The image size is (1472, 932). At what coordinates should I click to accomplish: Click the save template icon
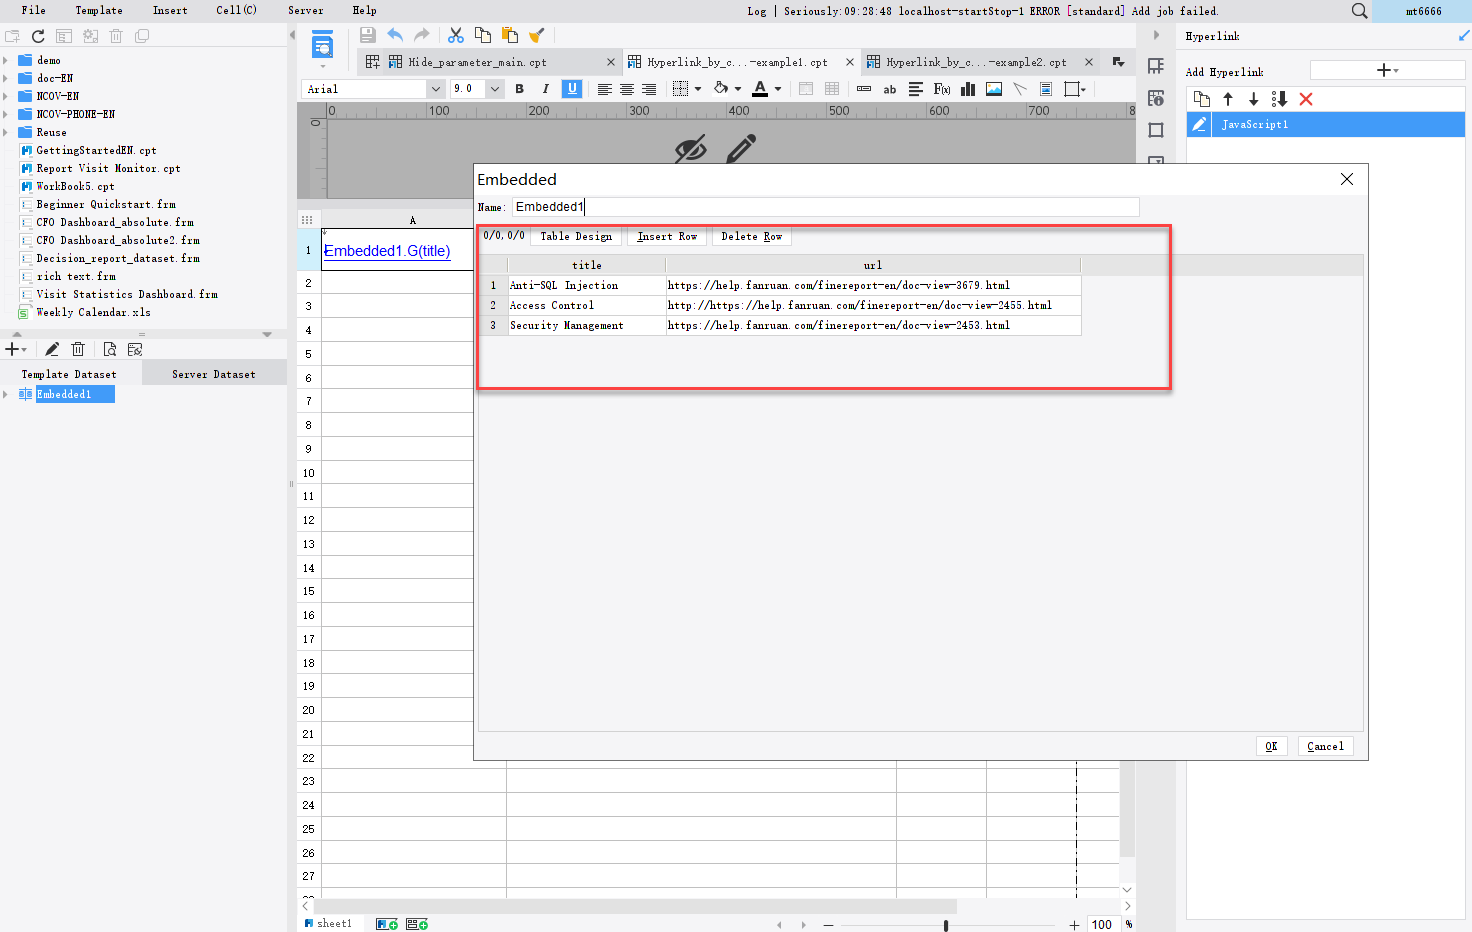coord(368,35)
